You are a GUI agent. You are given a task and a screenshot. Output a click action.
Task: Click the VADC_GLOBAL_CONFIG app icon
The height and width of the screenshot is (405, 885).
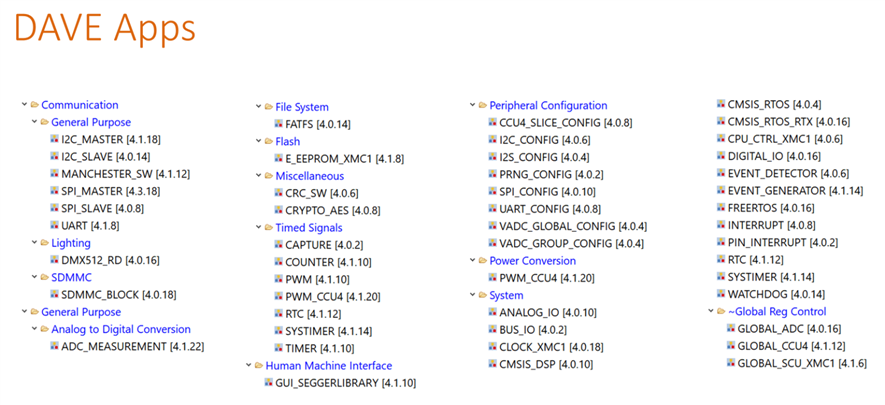click(492, 226)
